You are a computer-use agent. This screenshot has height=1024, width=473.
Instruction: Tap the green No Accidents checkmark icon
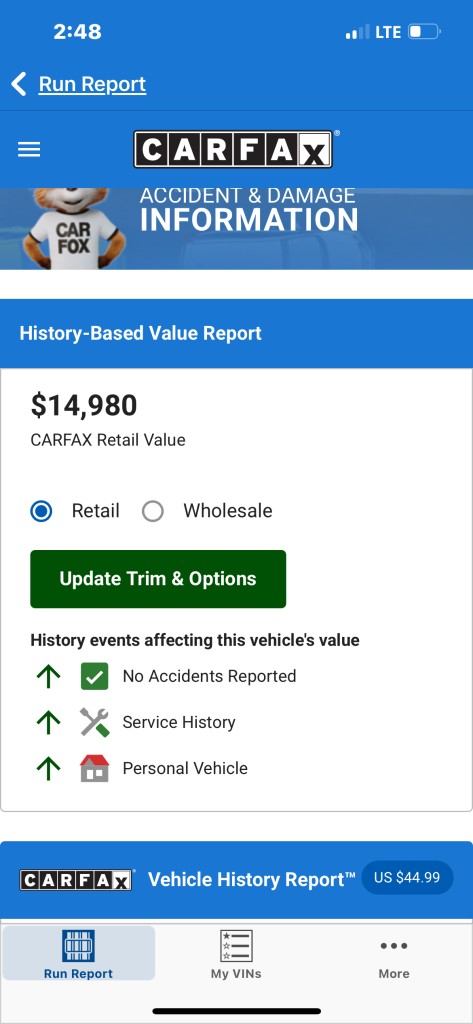pos(95,677)
